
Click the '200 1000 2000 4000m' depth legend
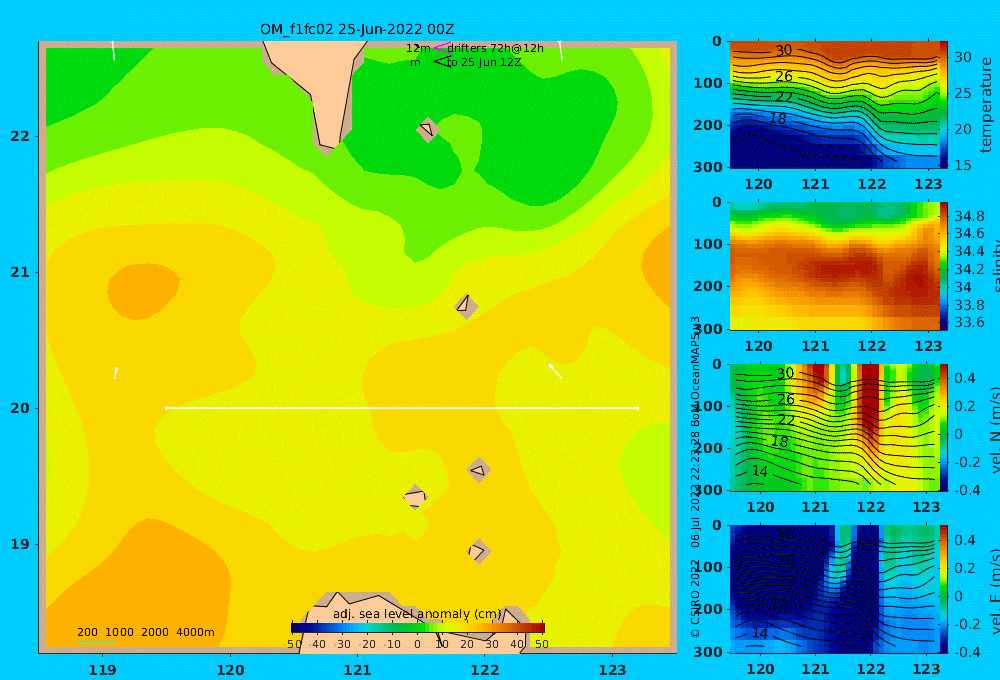pos(146,632)
